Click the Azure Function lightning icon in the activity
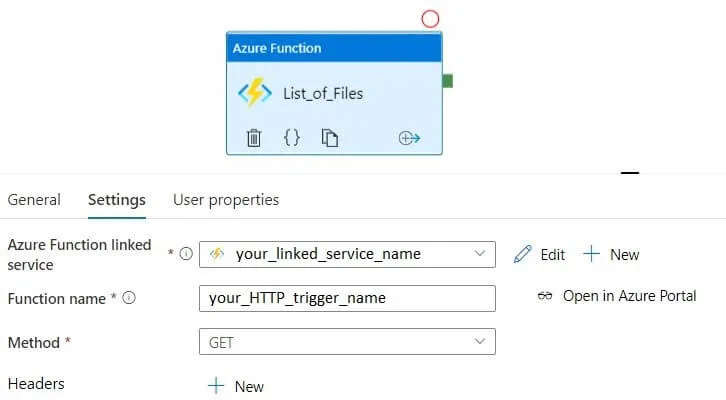 [x=255, y=94]
